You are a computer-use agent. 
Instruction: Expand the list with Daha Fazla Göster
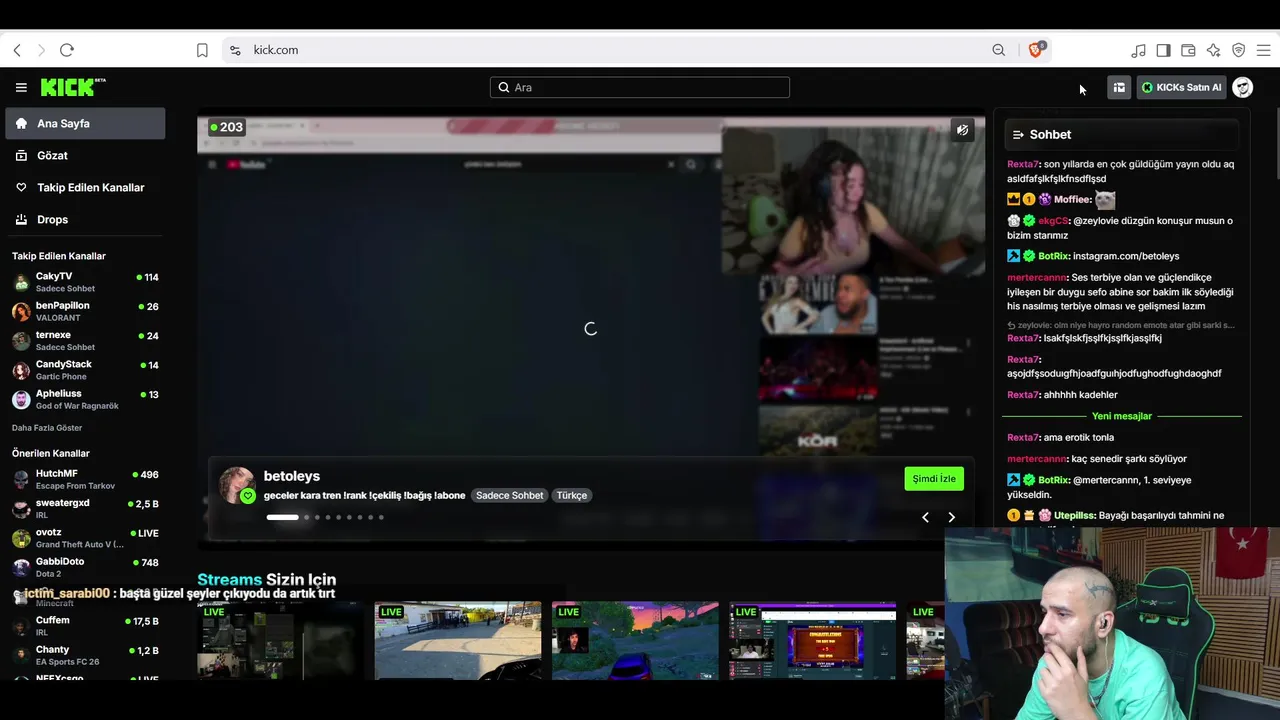click(47, 428)
